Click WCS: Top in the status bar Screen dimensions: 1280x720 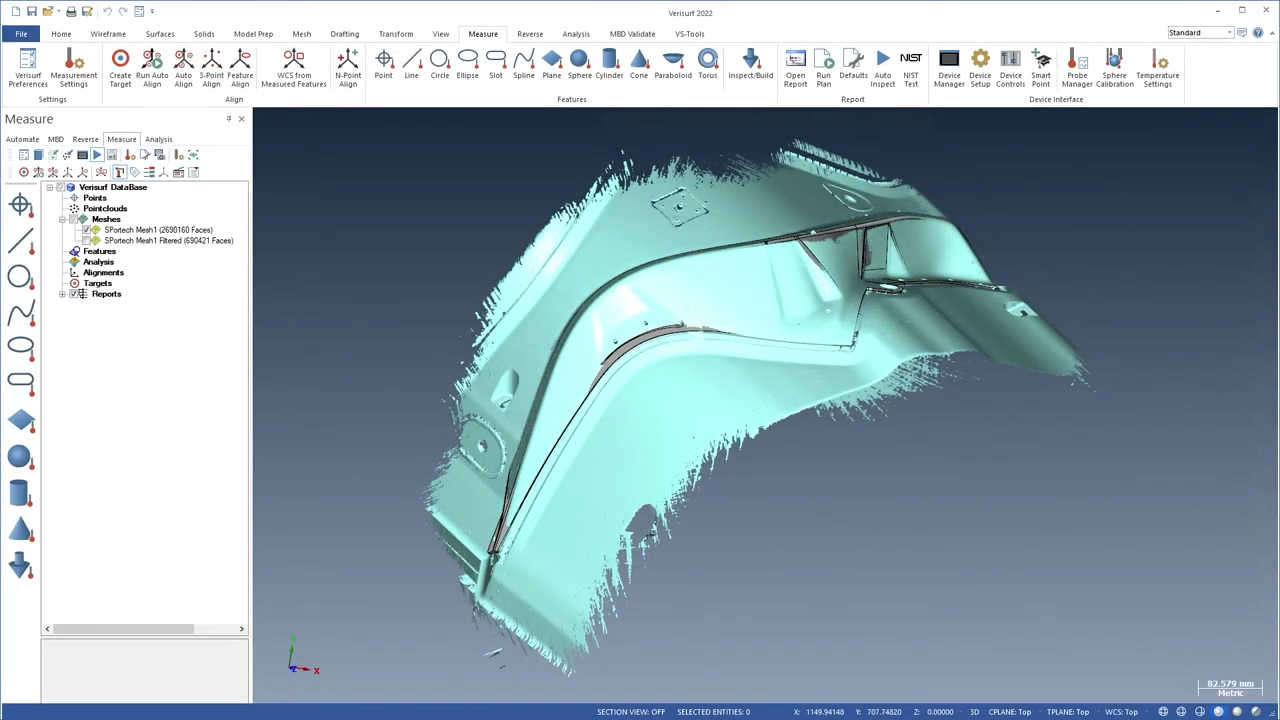(1121, 712)
